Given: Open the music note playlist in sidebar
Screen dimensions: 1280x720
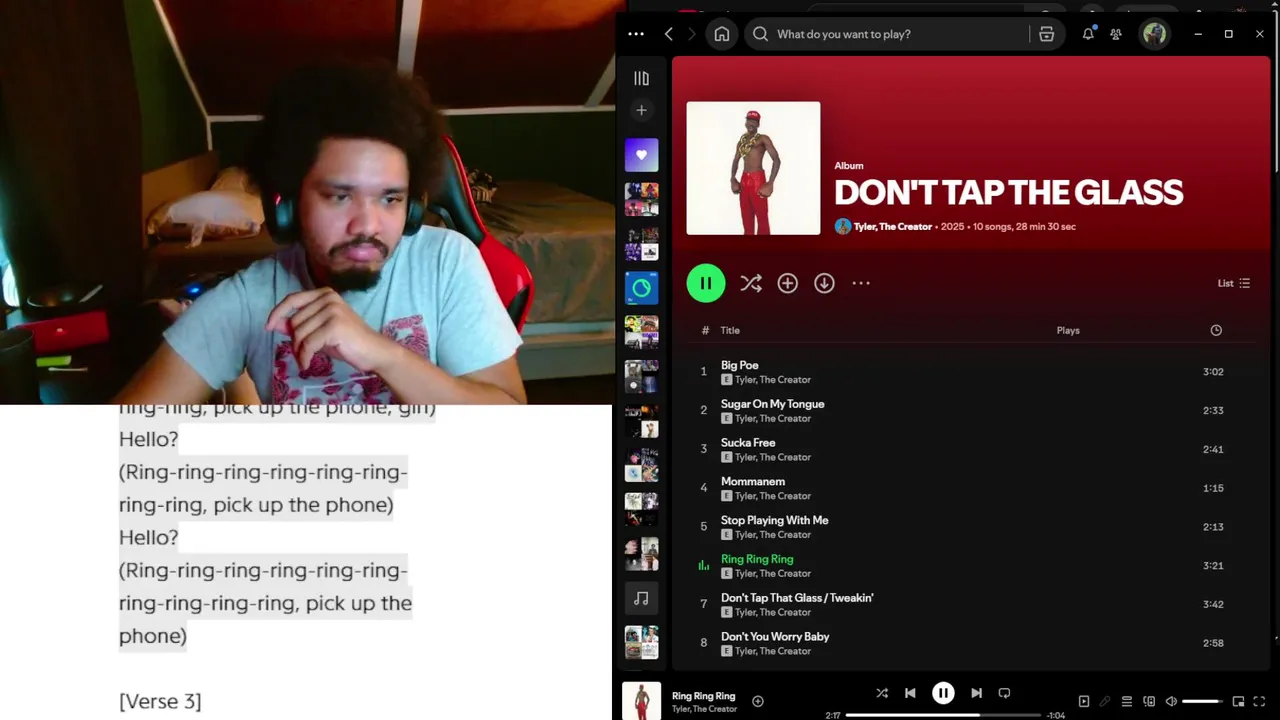Looking at the screenshot, I should point(642,598).
